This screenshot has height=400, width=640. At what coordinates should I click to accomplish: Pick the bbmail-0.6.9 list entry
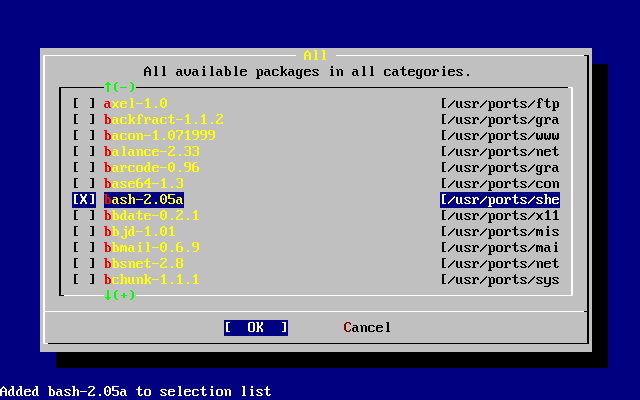tap(151, 247)
